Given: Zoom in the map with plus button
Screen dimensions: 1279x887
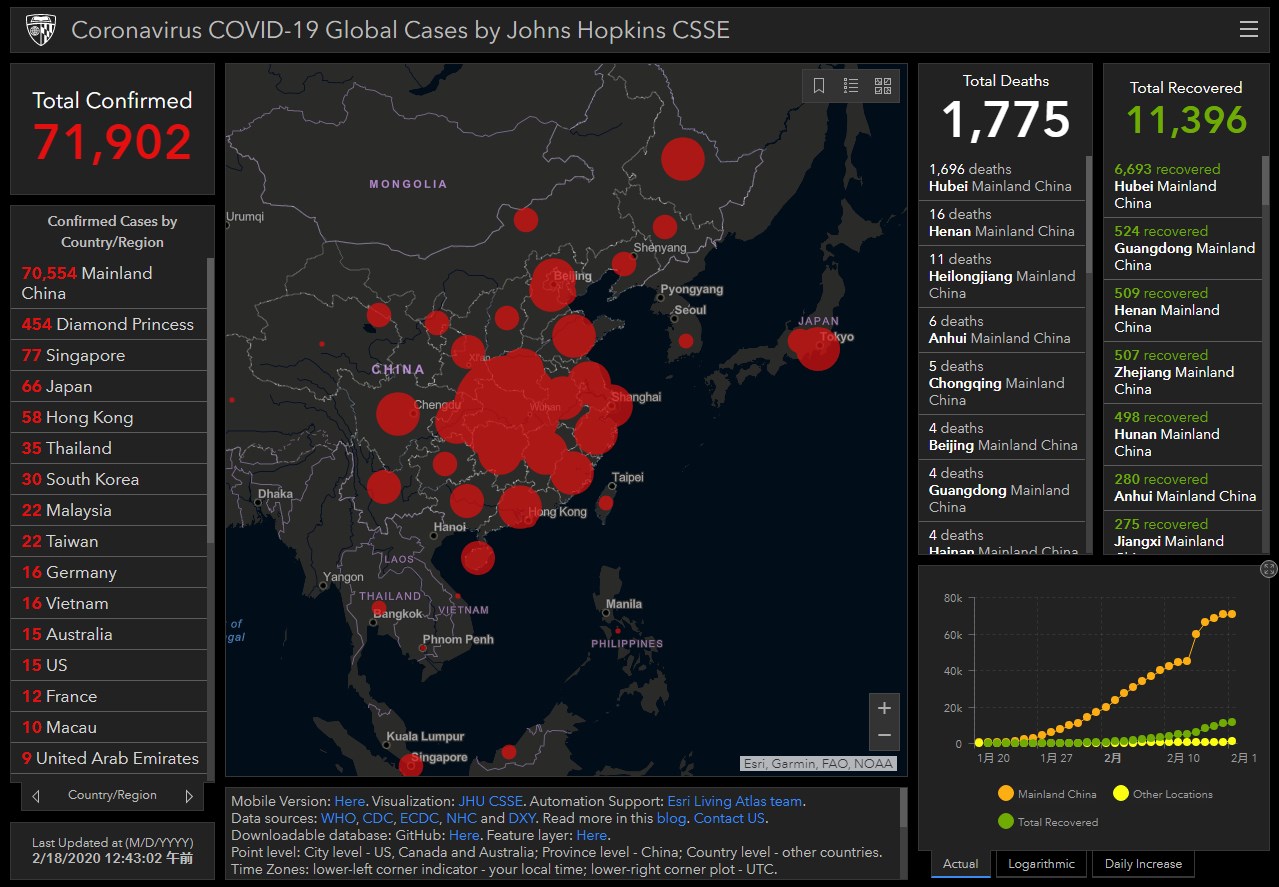Looking at the screenshot, I should (x=884, y=708).
